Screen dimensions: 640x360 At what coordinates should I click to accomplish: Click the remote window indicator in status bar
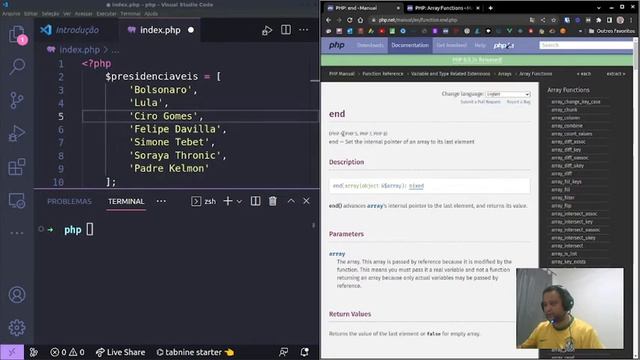click(12, 352)
